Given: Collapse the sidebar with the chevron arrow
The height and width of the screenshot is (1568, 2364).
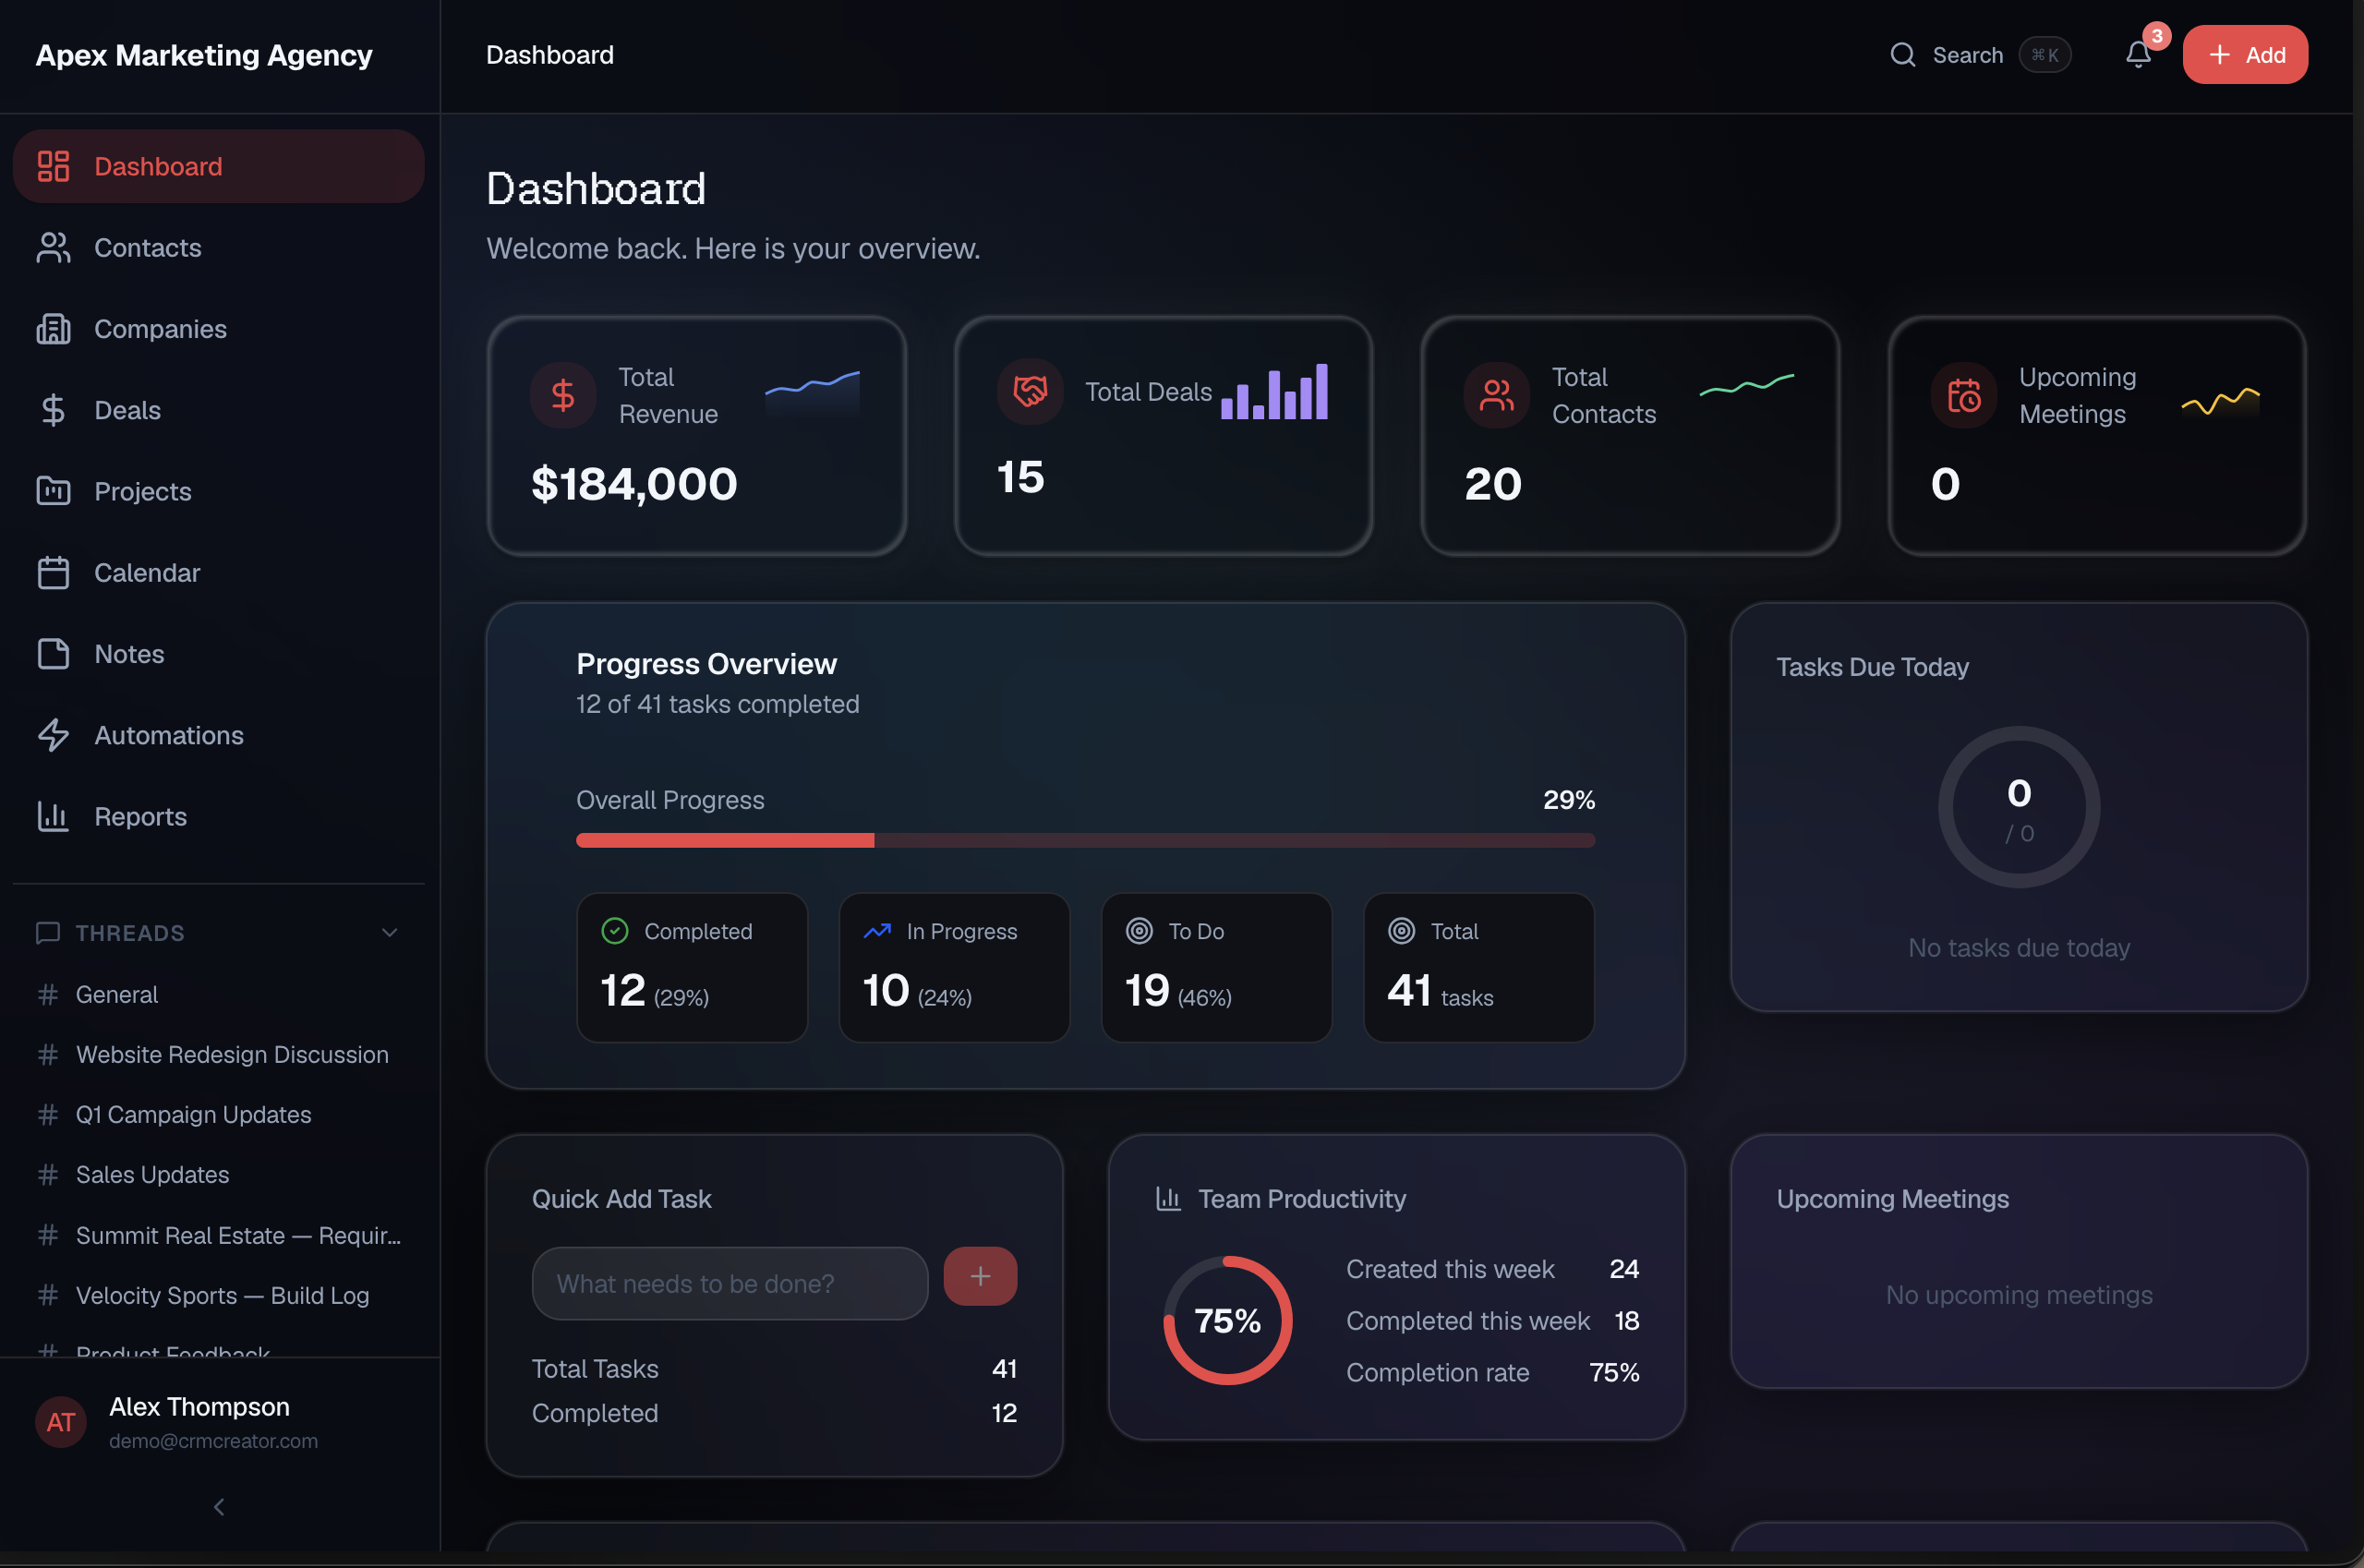Looking at the screenshot, I should (218, 1506).
